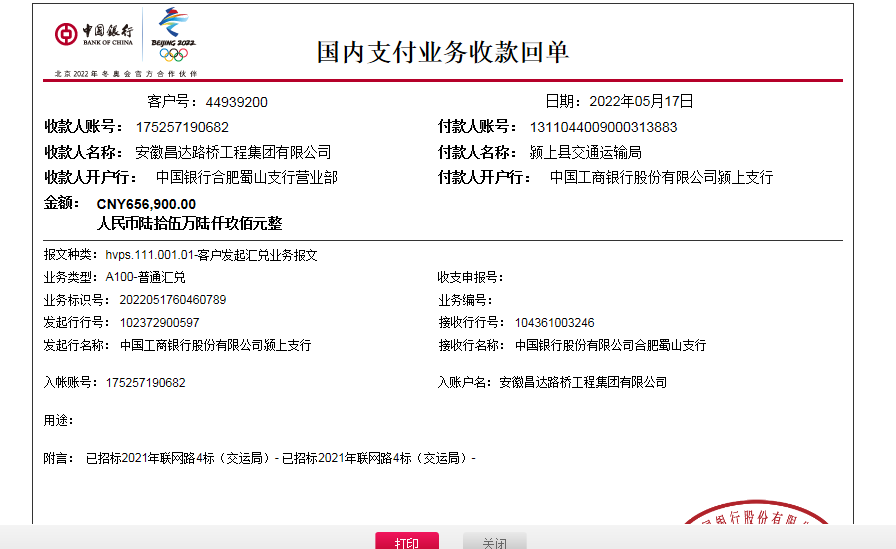This screenshot has width=896, height=549.
Task: Click payer account number 1311044009000313883
Action: (x=603, y=127)
